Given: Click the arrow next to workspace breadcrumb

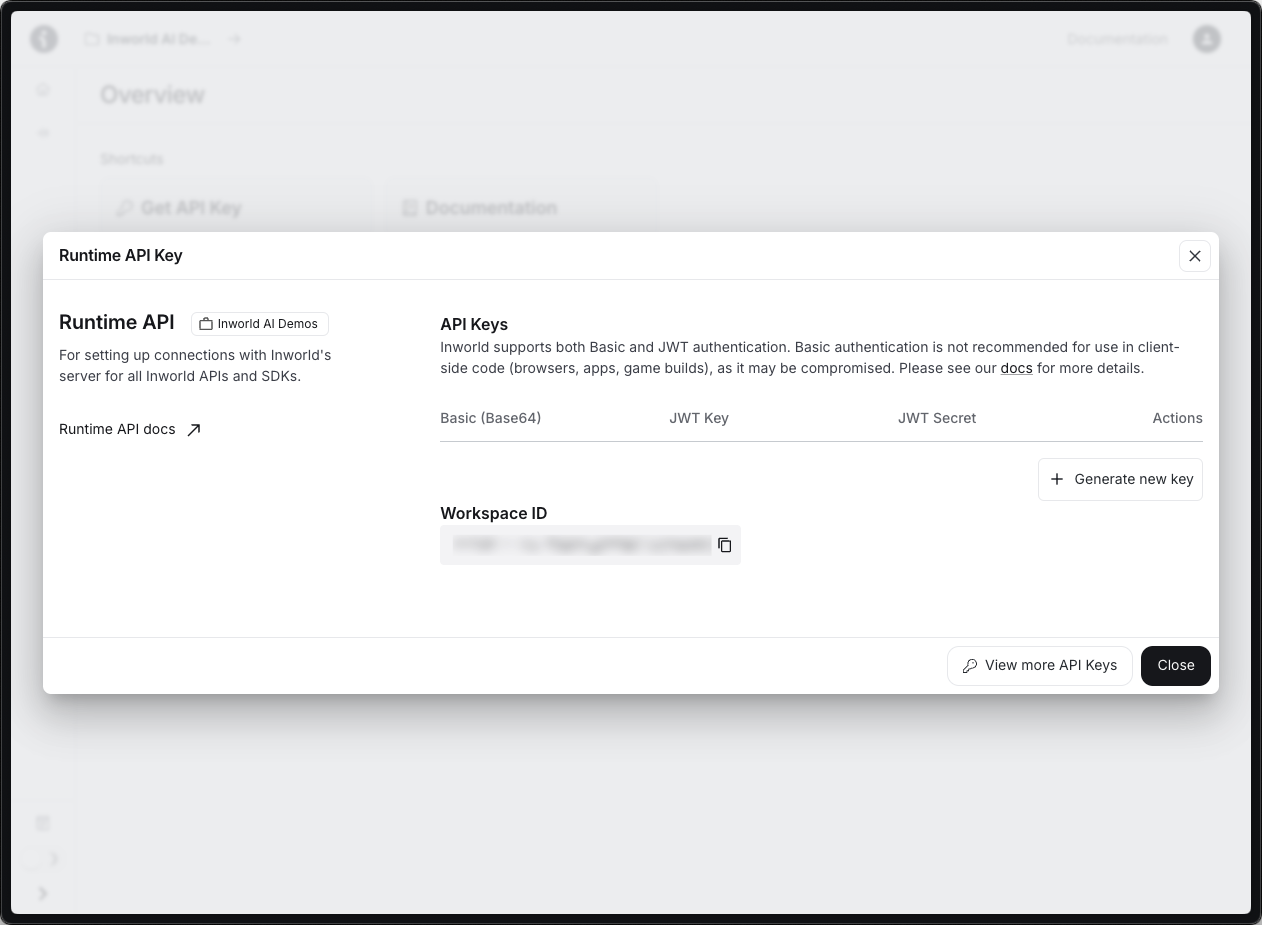Looking at the screenshot, I should click(234, 39).
